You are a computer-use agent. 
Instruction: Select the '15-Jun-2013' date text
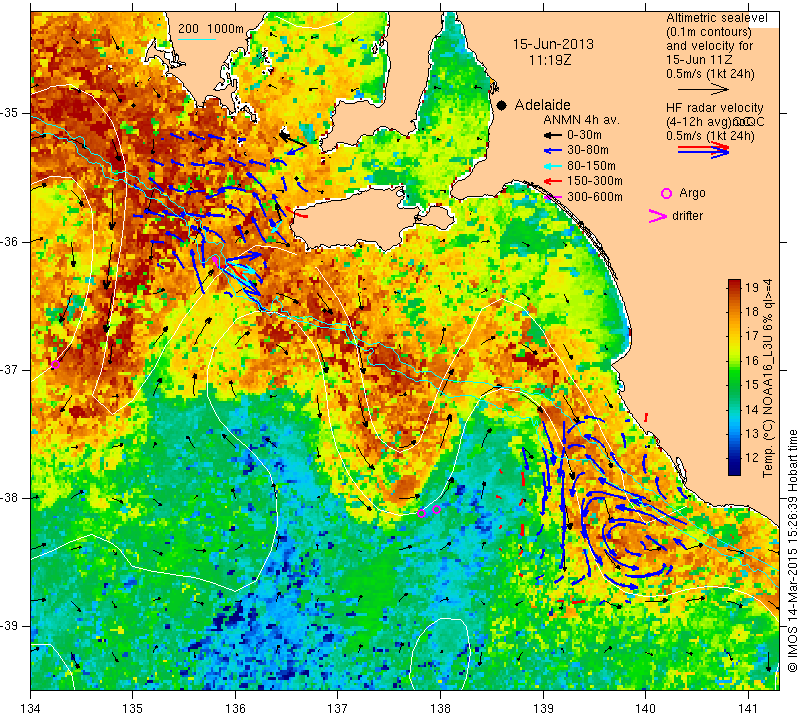point(553,44)
